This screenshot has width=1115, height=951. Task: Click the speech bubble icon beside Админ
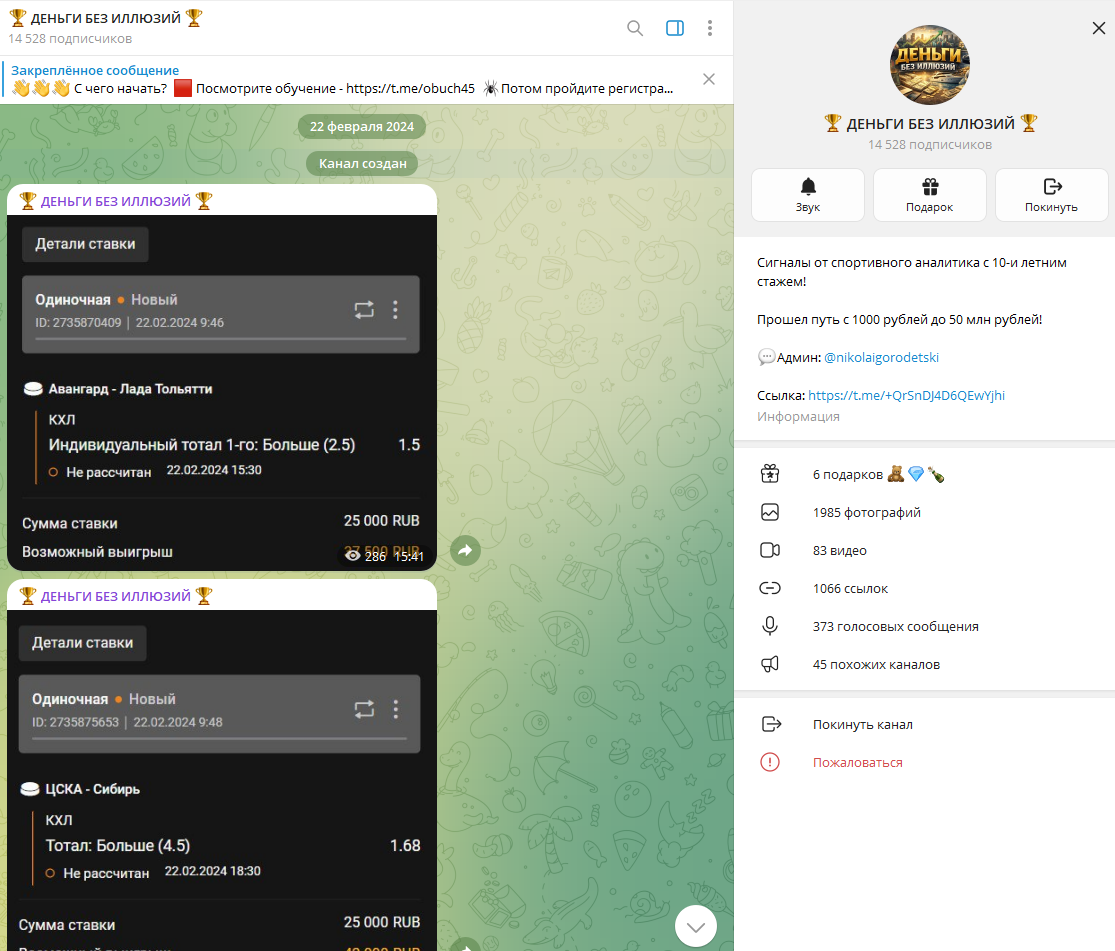click(x=767, y=357)
